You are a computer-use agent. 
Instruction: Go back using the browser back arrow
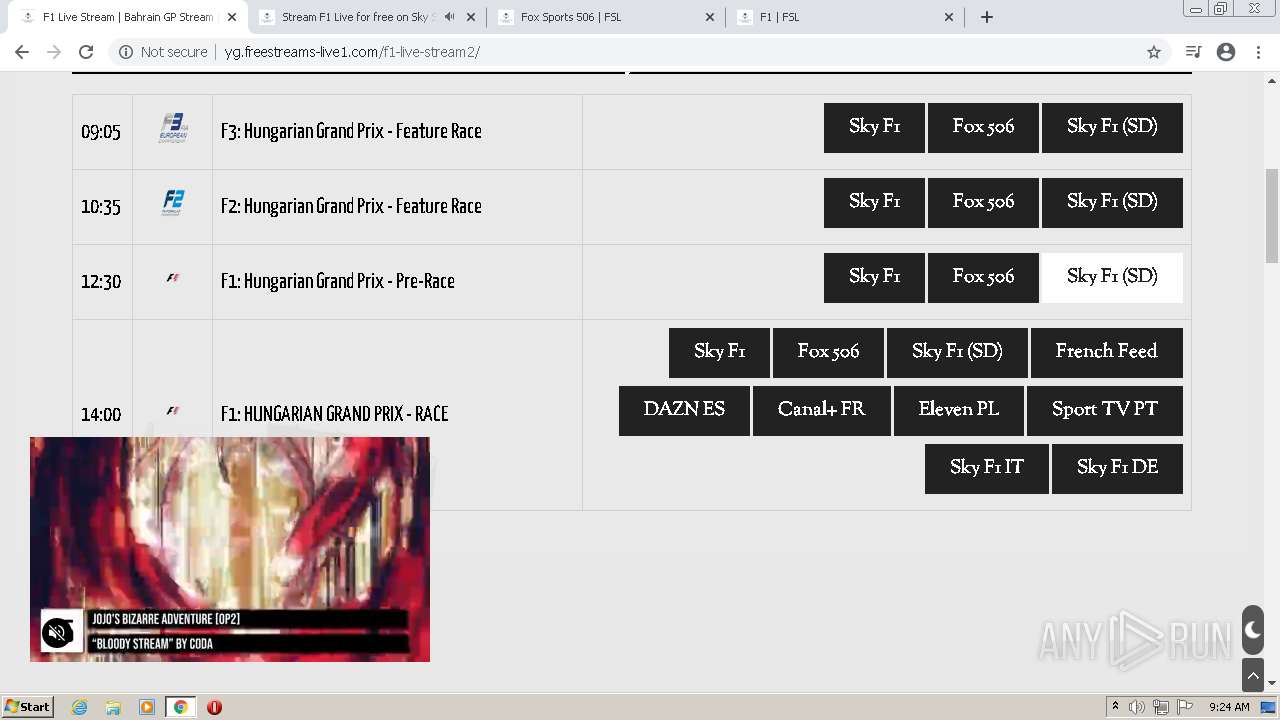coord(22,52)
